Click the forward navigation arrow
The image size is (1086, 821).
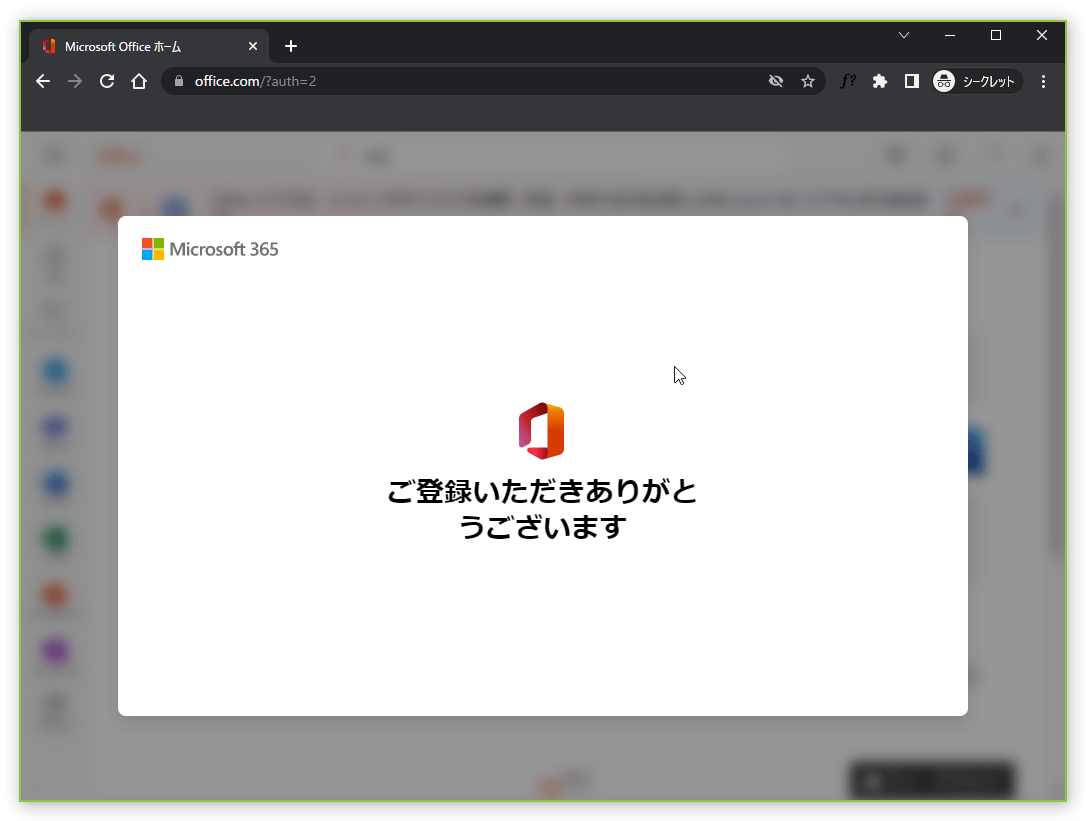(x=75, y=81)
